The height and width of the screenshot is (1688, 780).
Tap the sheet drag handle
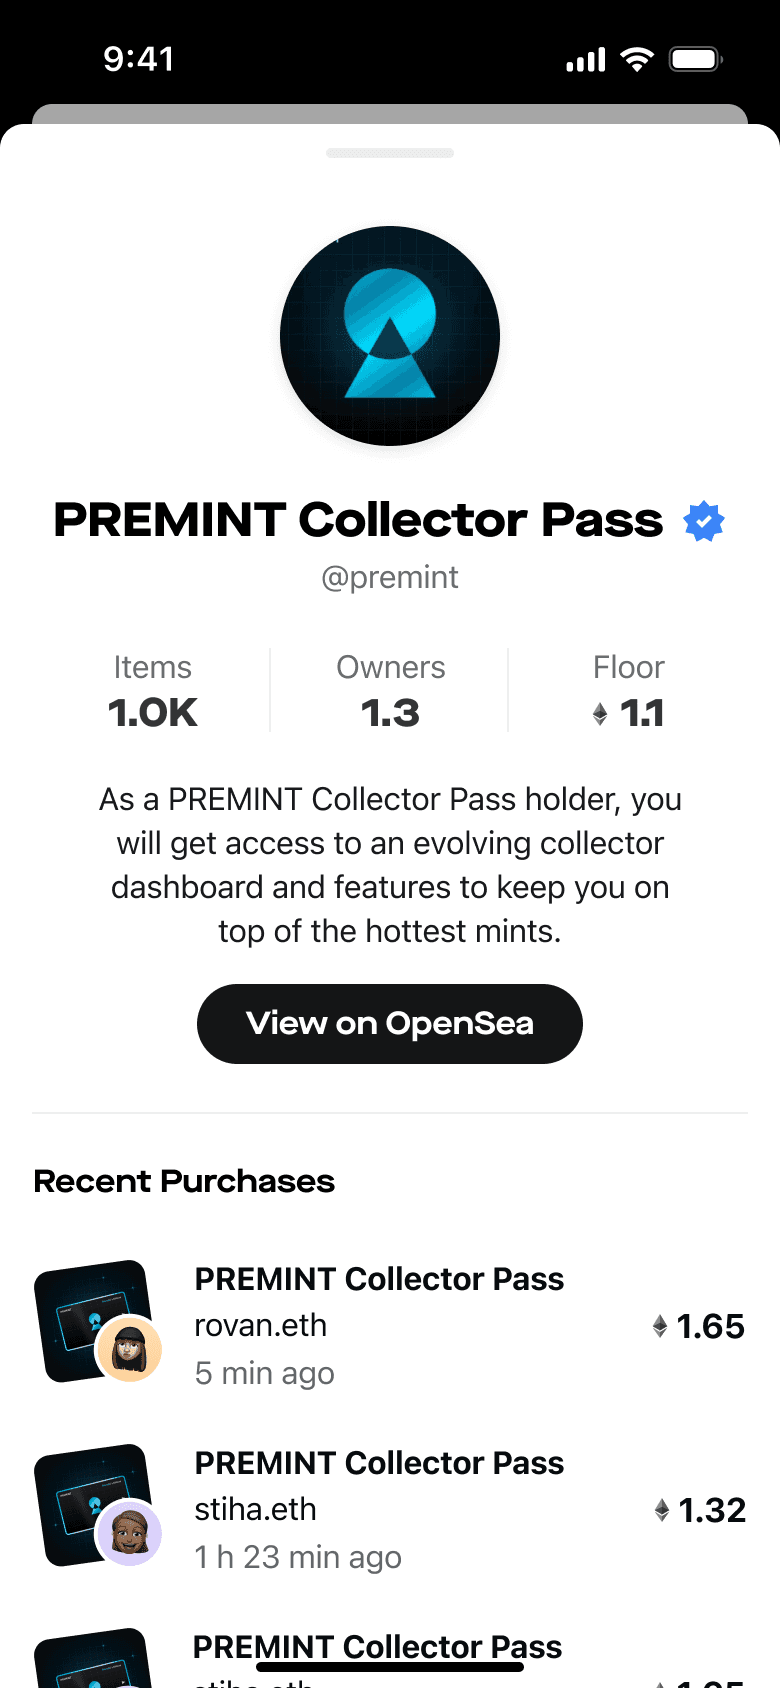390,153
